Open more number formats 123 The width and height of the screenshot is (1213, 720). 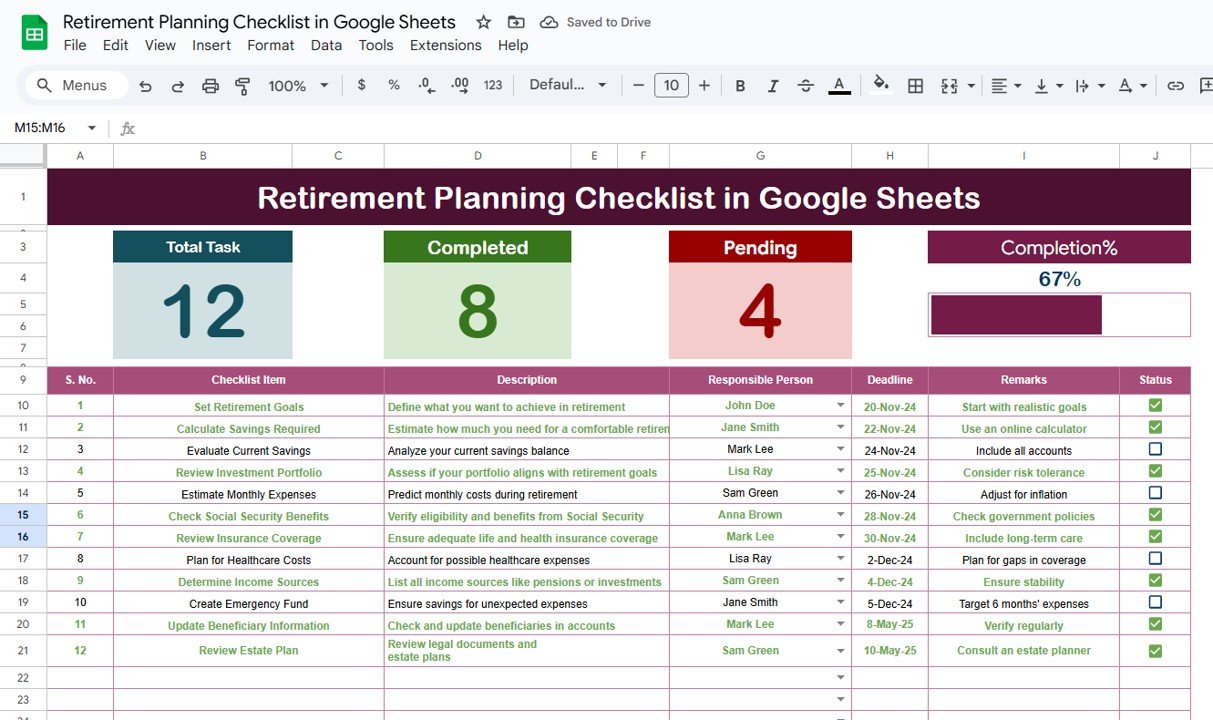[x=493, y=85]
